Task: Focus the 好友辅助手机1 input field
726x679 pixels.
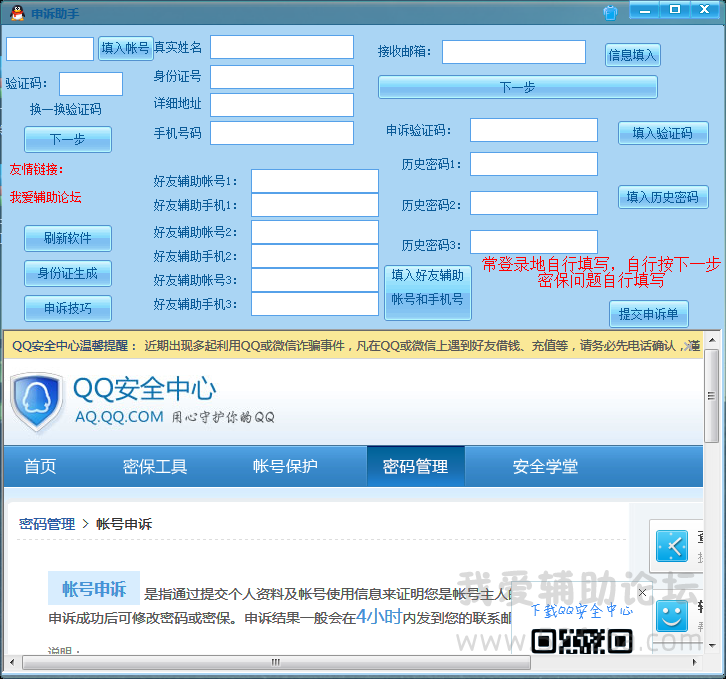Action: pos(315,205)
